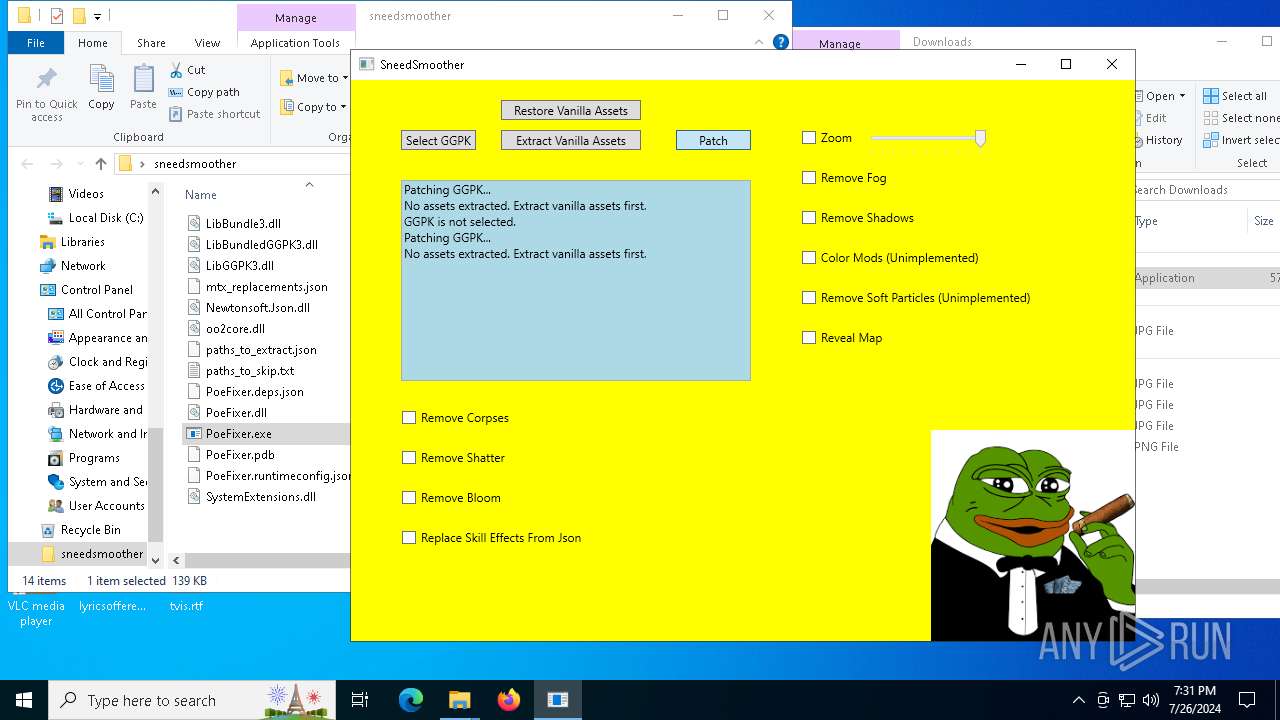
Task: Check Remove Corpses option
Action: (409, 418)
